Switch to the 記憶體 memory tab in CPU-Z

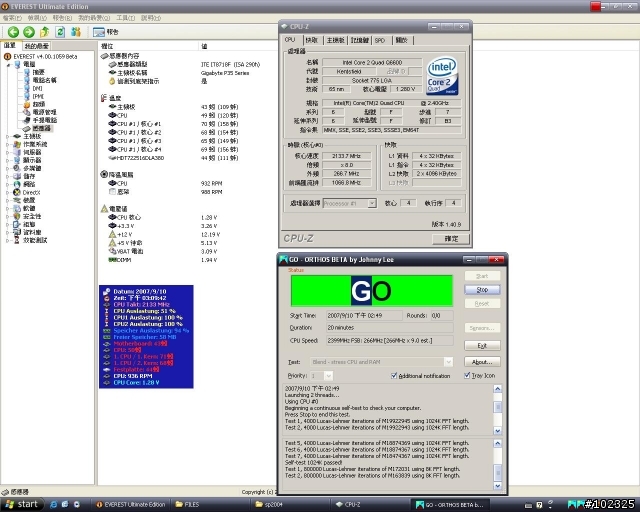tap(360, 40)
